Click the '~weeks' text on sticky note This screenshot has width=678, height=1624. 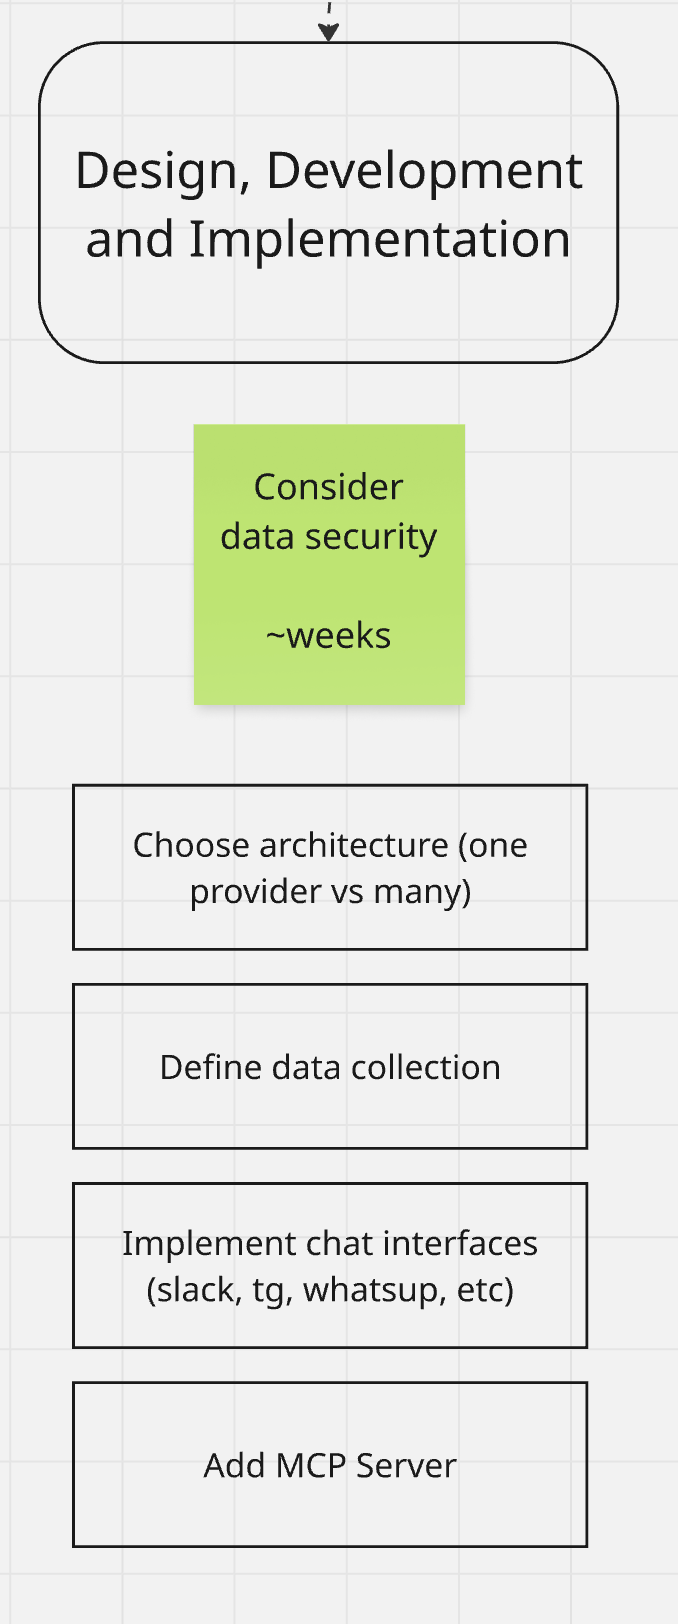[x=329, y=635]
